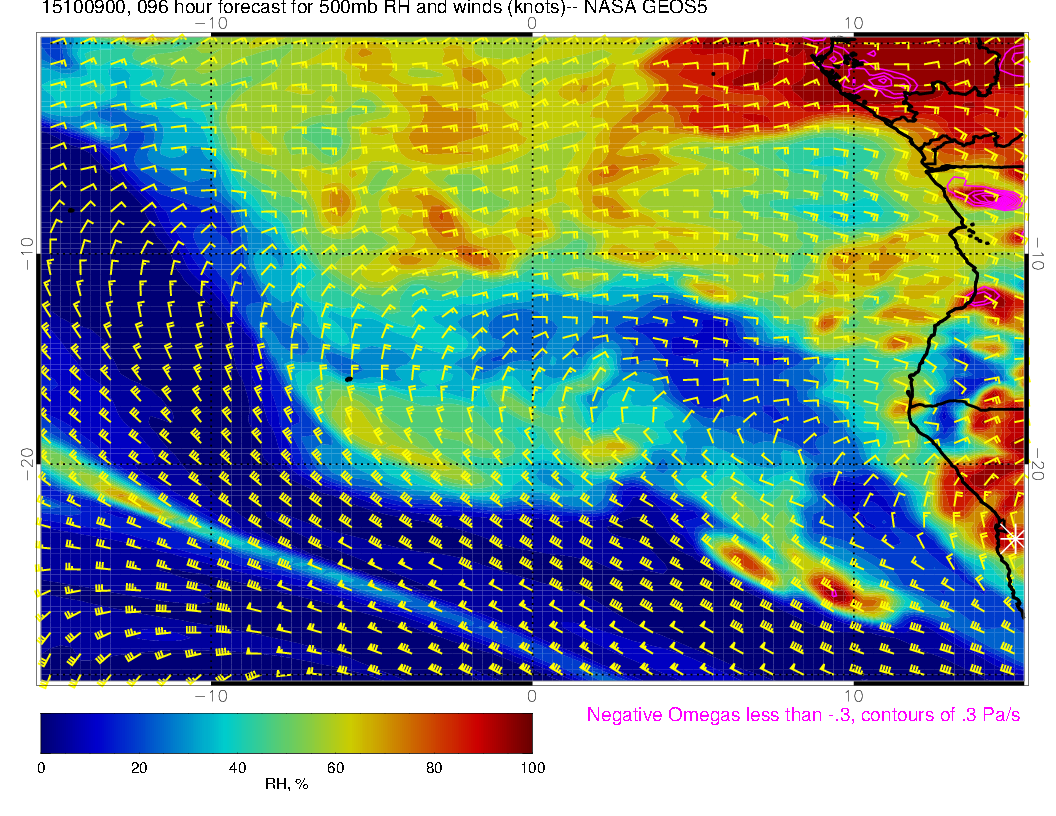Click the red humidity blob near the bottom
This screenshot has height=816, width=1056.
point(748,566)
